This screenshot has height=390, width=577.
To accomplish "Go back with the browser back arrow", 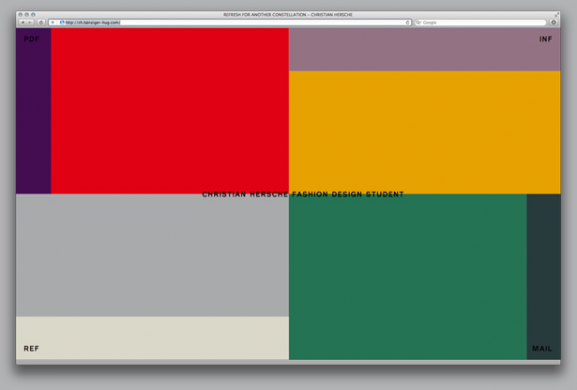I will coord(22,22).
